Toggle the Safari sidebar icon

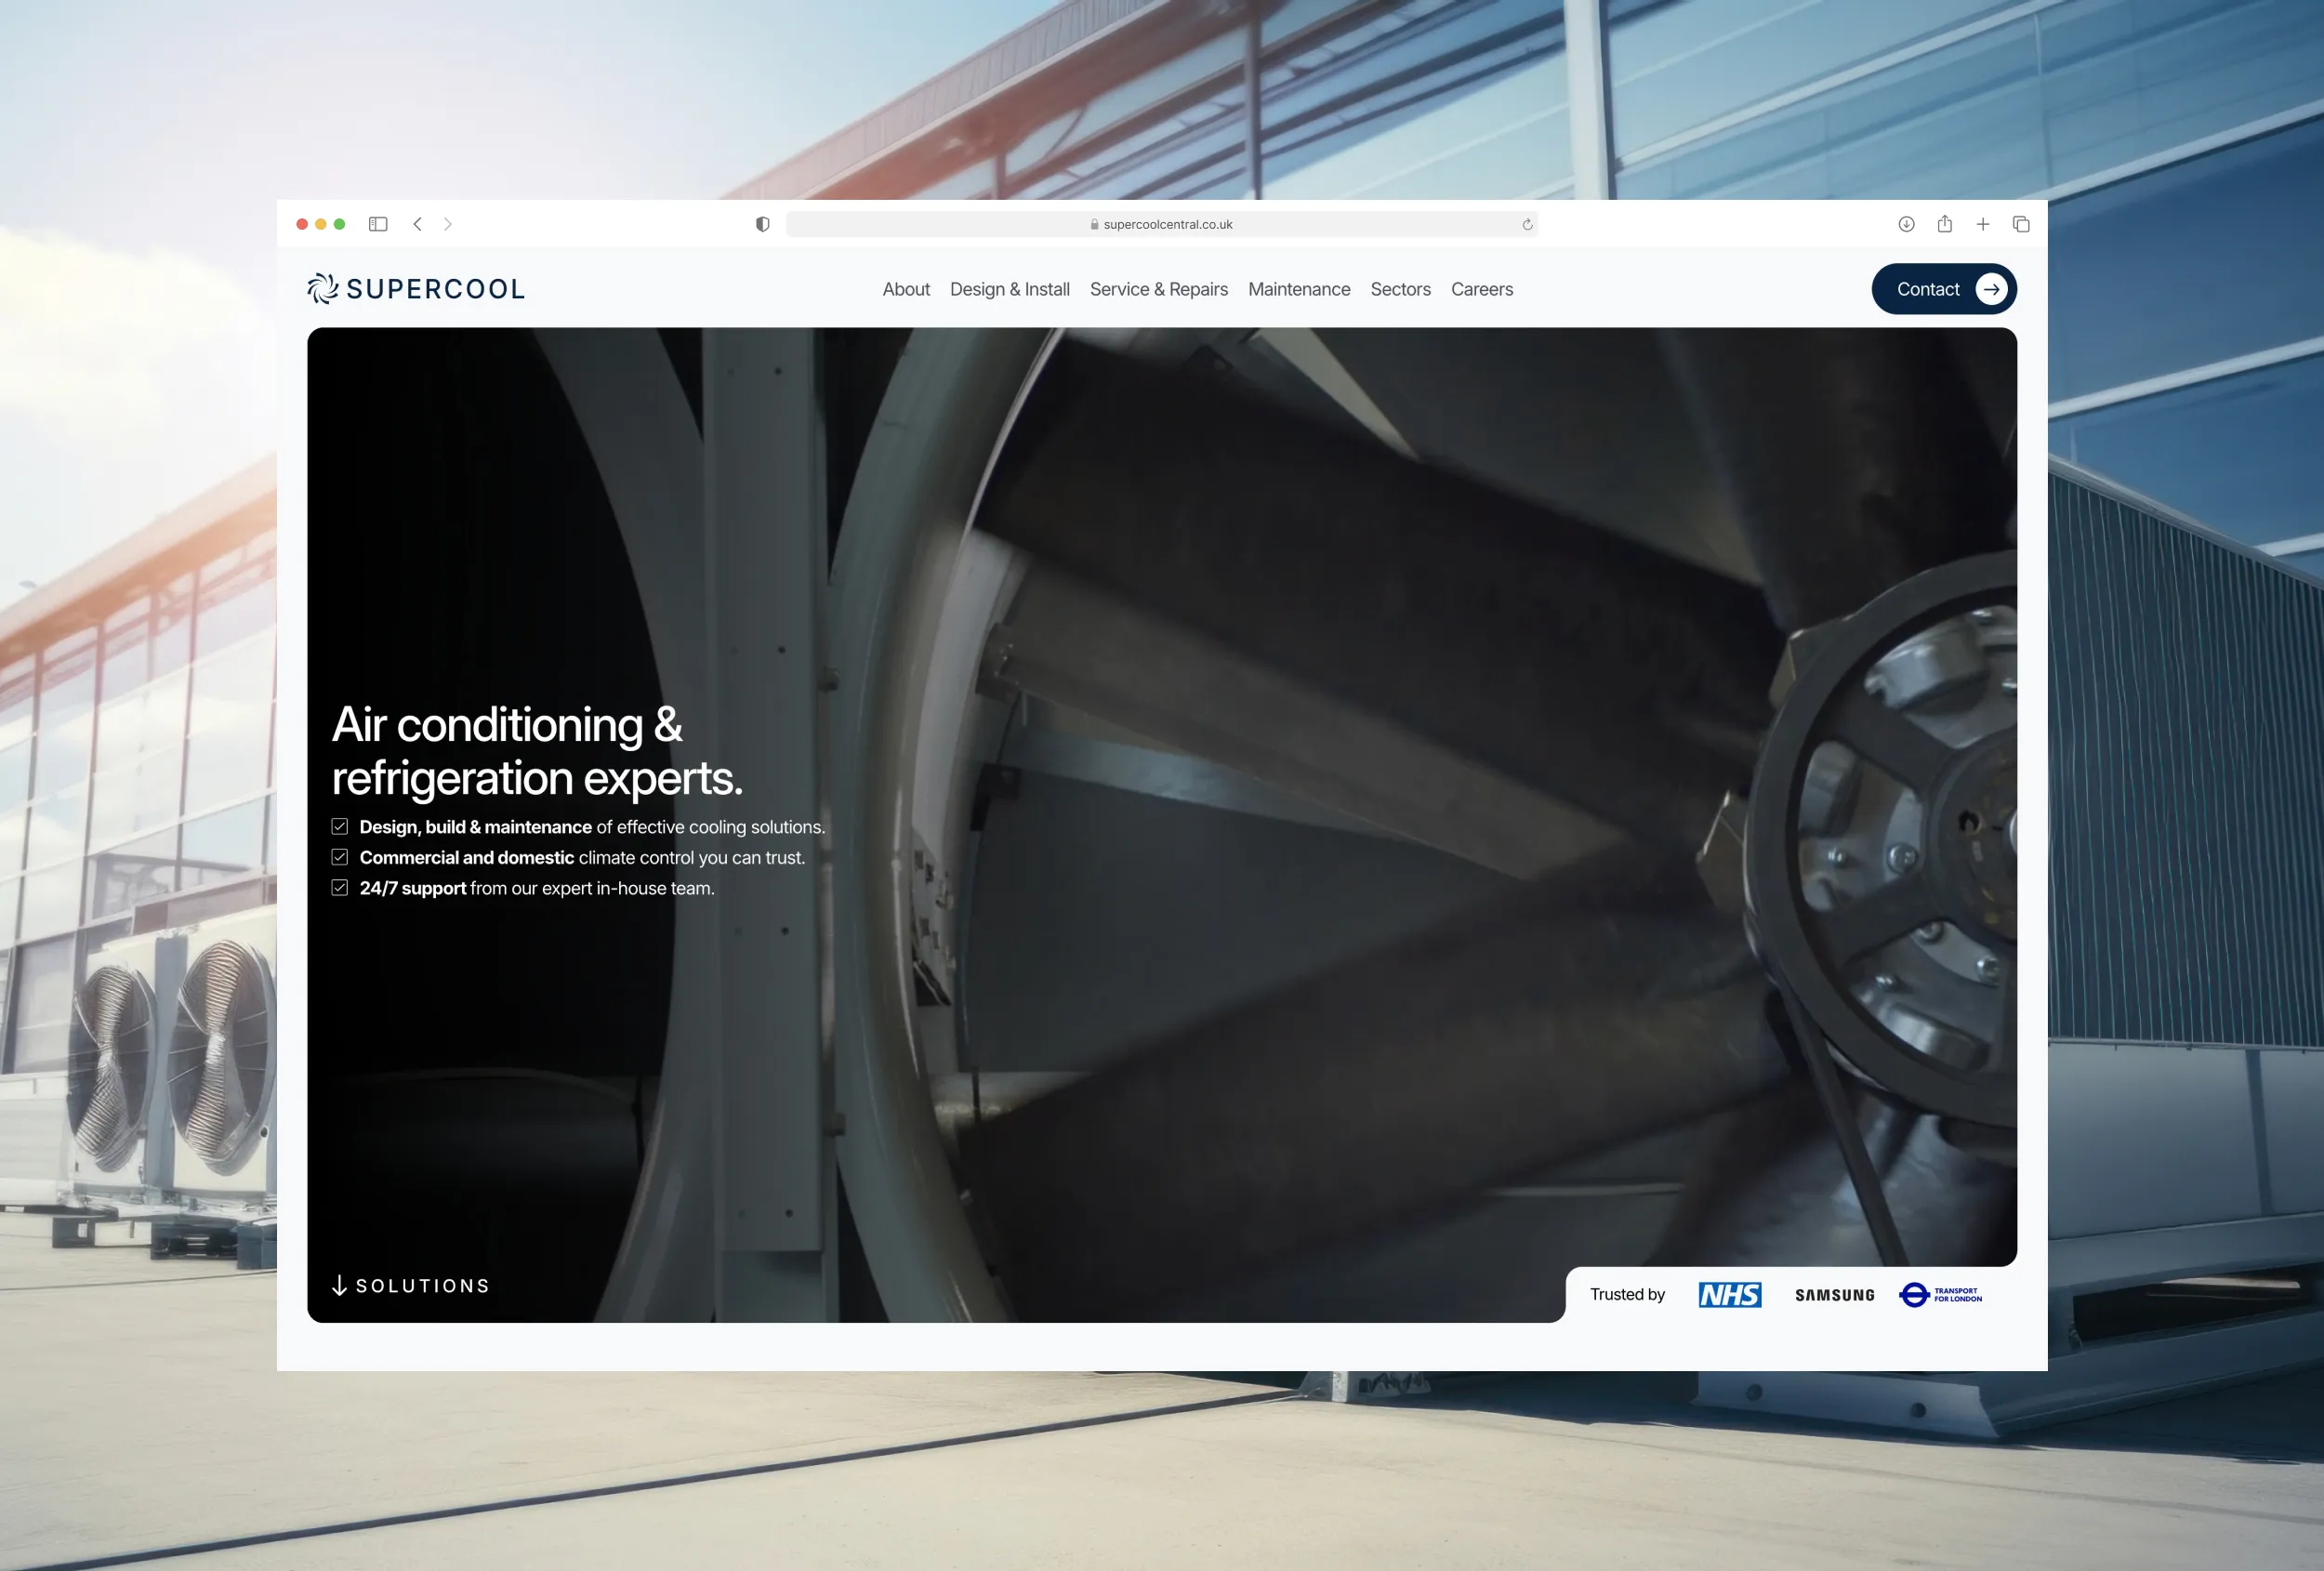(378, 224)
